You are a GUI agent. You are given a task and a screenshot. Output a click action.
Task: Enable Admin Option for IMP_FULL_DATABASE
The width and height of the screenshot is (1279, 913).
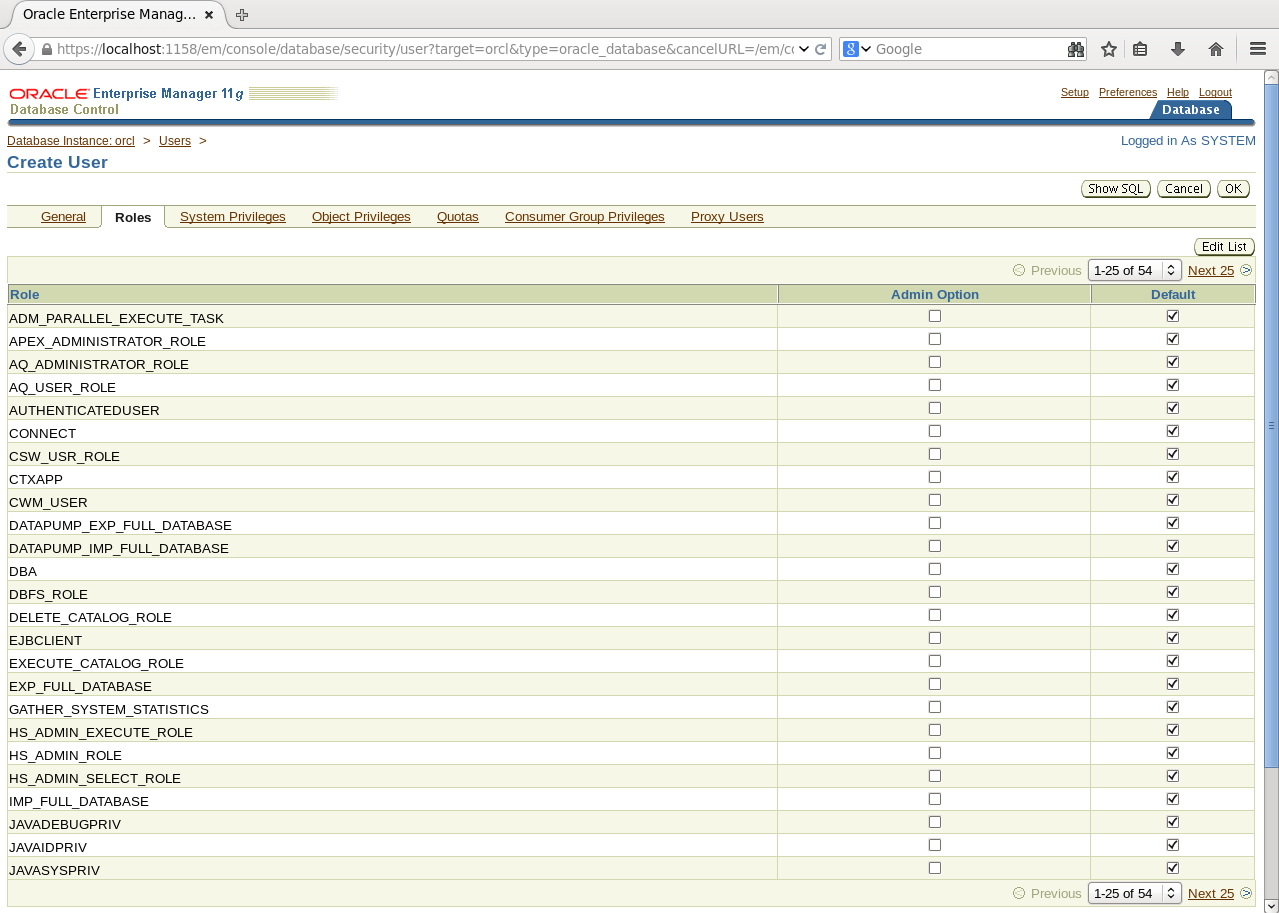click(935, 799)
